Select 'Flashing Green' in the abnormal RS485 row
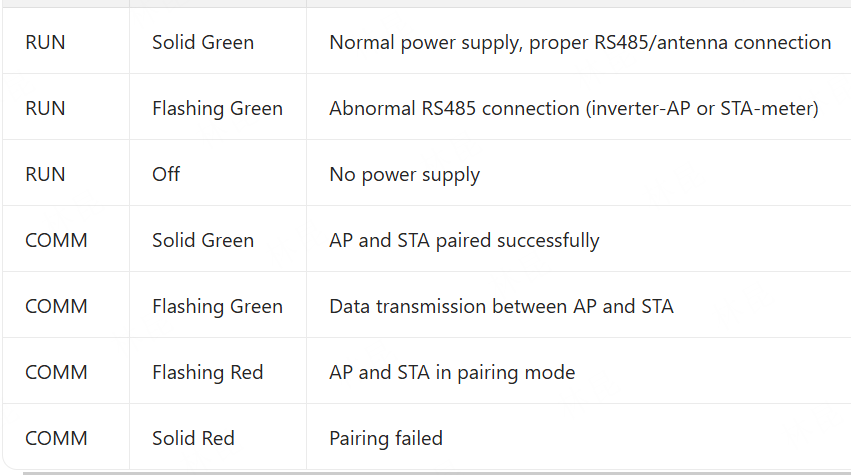This screenshot has height=475, width=851. pos(217,108)
